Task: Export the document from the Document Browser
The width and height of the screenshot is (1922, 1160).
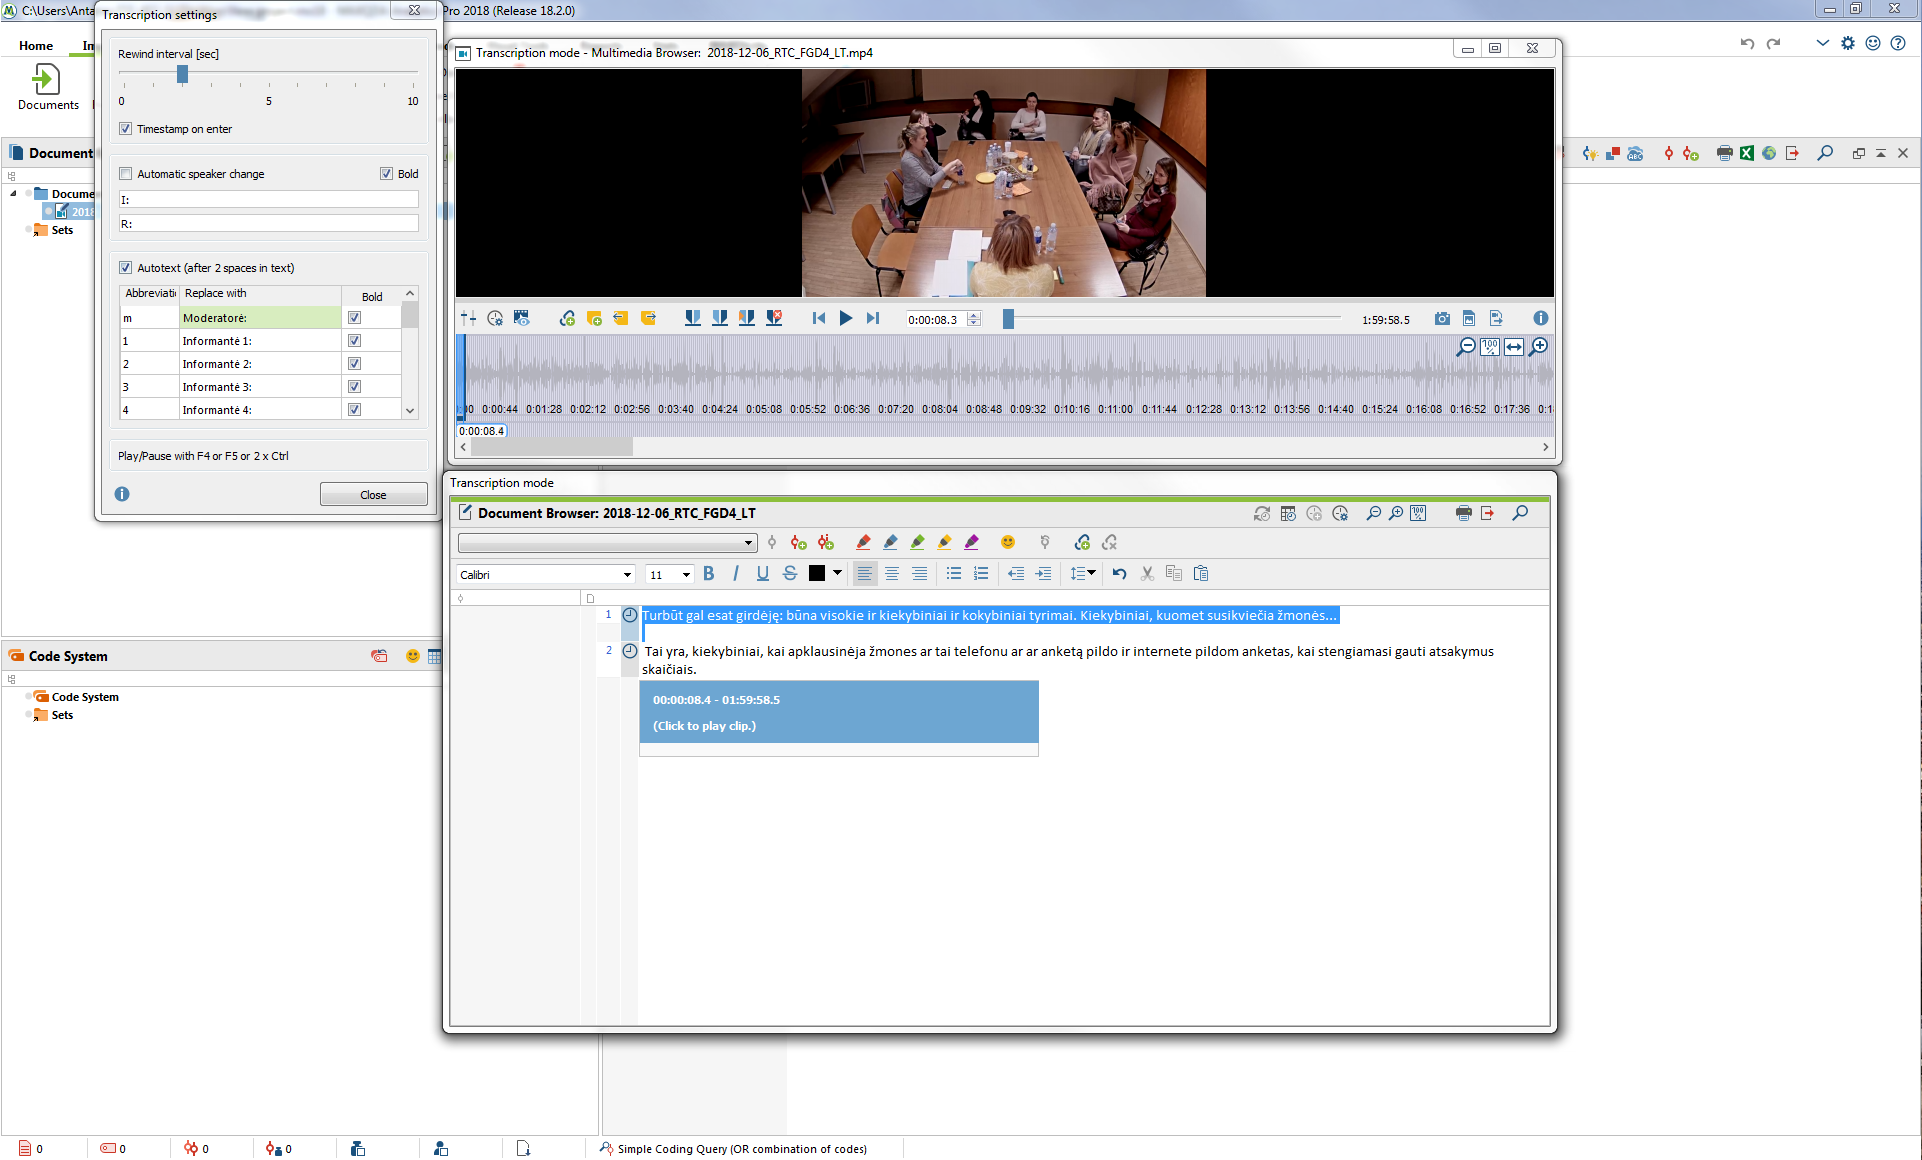Action: [x=1488, y=513]
